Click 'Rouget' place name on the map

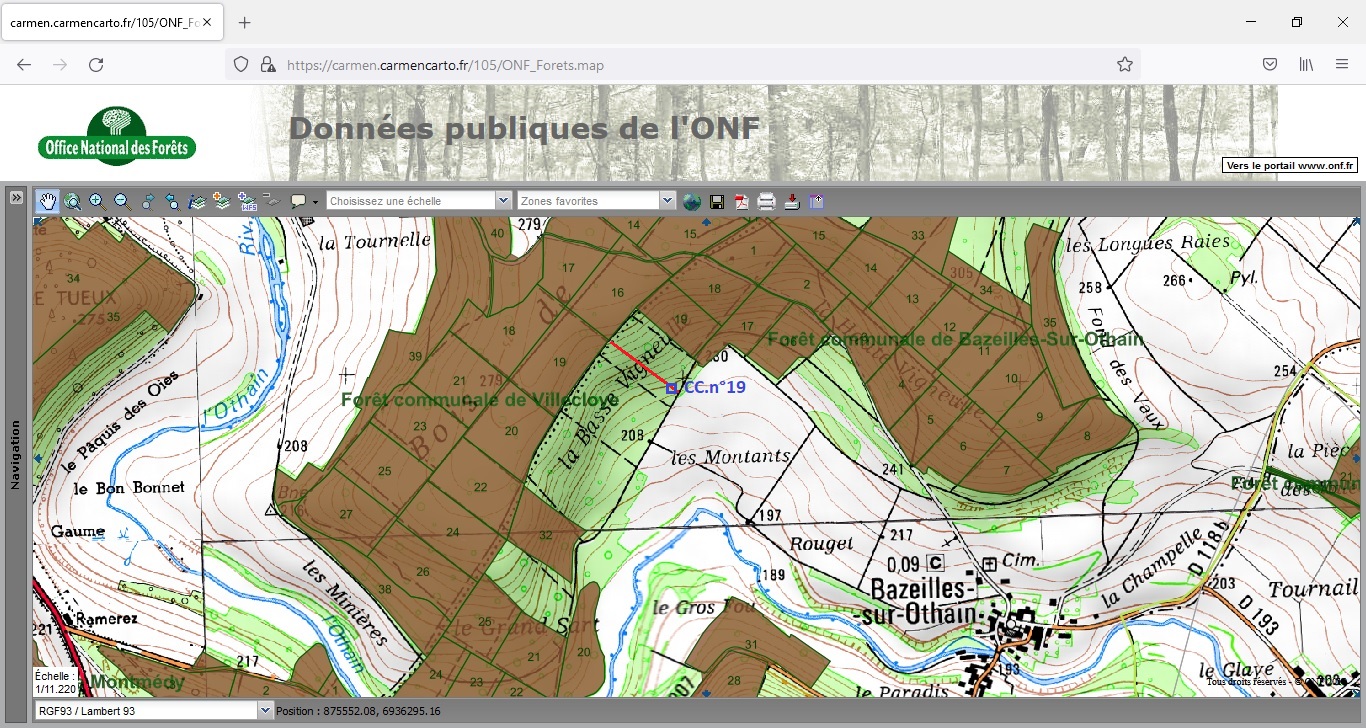click(822, 543)
